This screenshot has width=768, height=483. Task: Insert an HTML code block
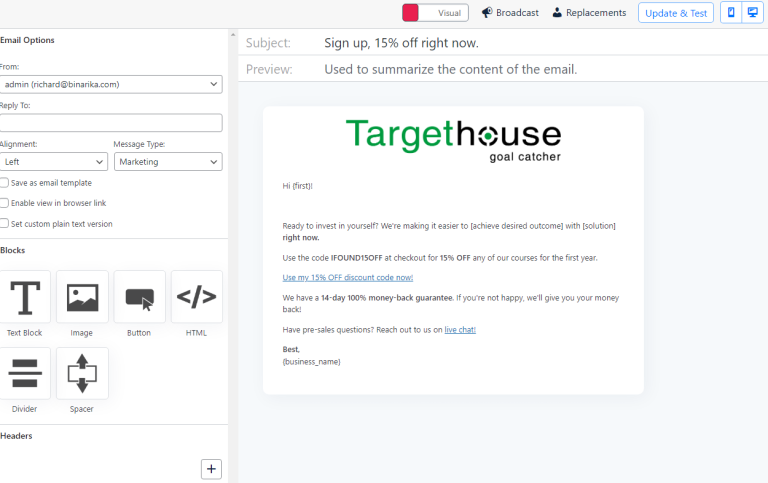[x=196, y=297]
